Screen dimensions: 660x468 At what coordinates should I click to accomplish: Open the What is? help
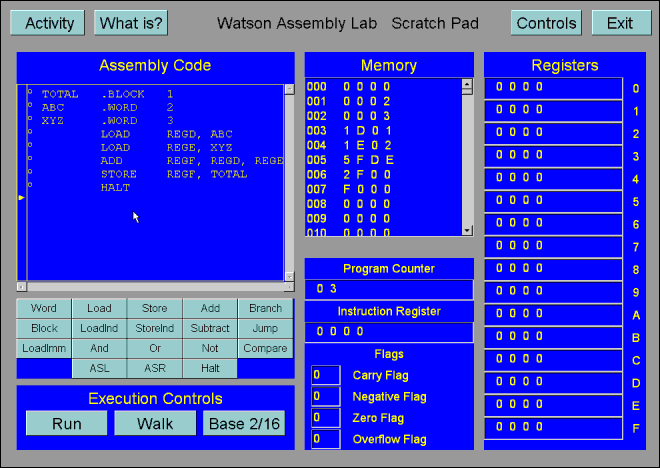131,23
